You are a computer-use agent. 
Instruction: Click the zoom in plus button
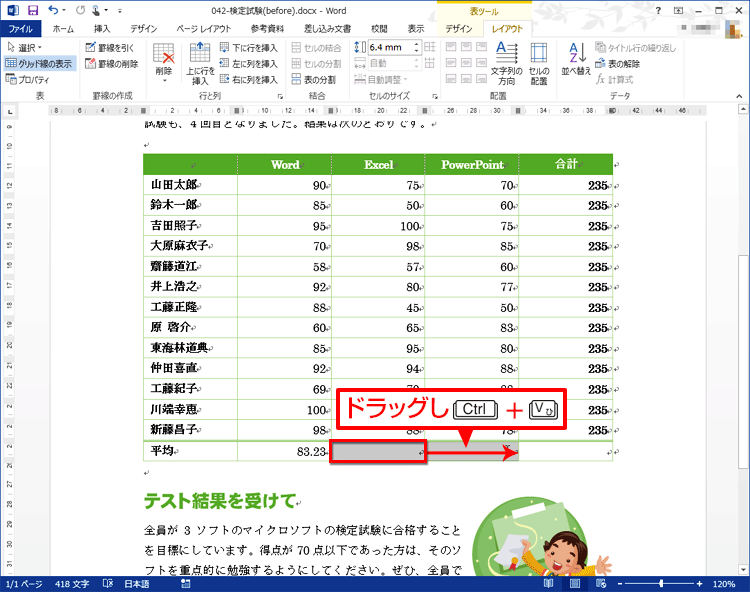[699, 584]
